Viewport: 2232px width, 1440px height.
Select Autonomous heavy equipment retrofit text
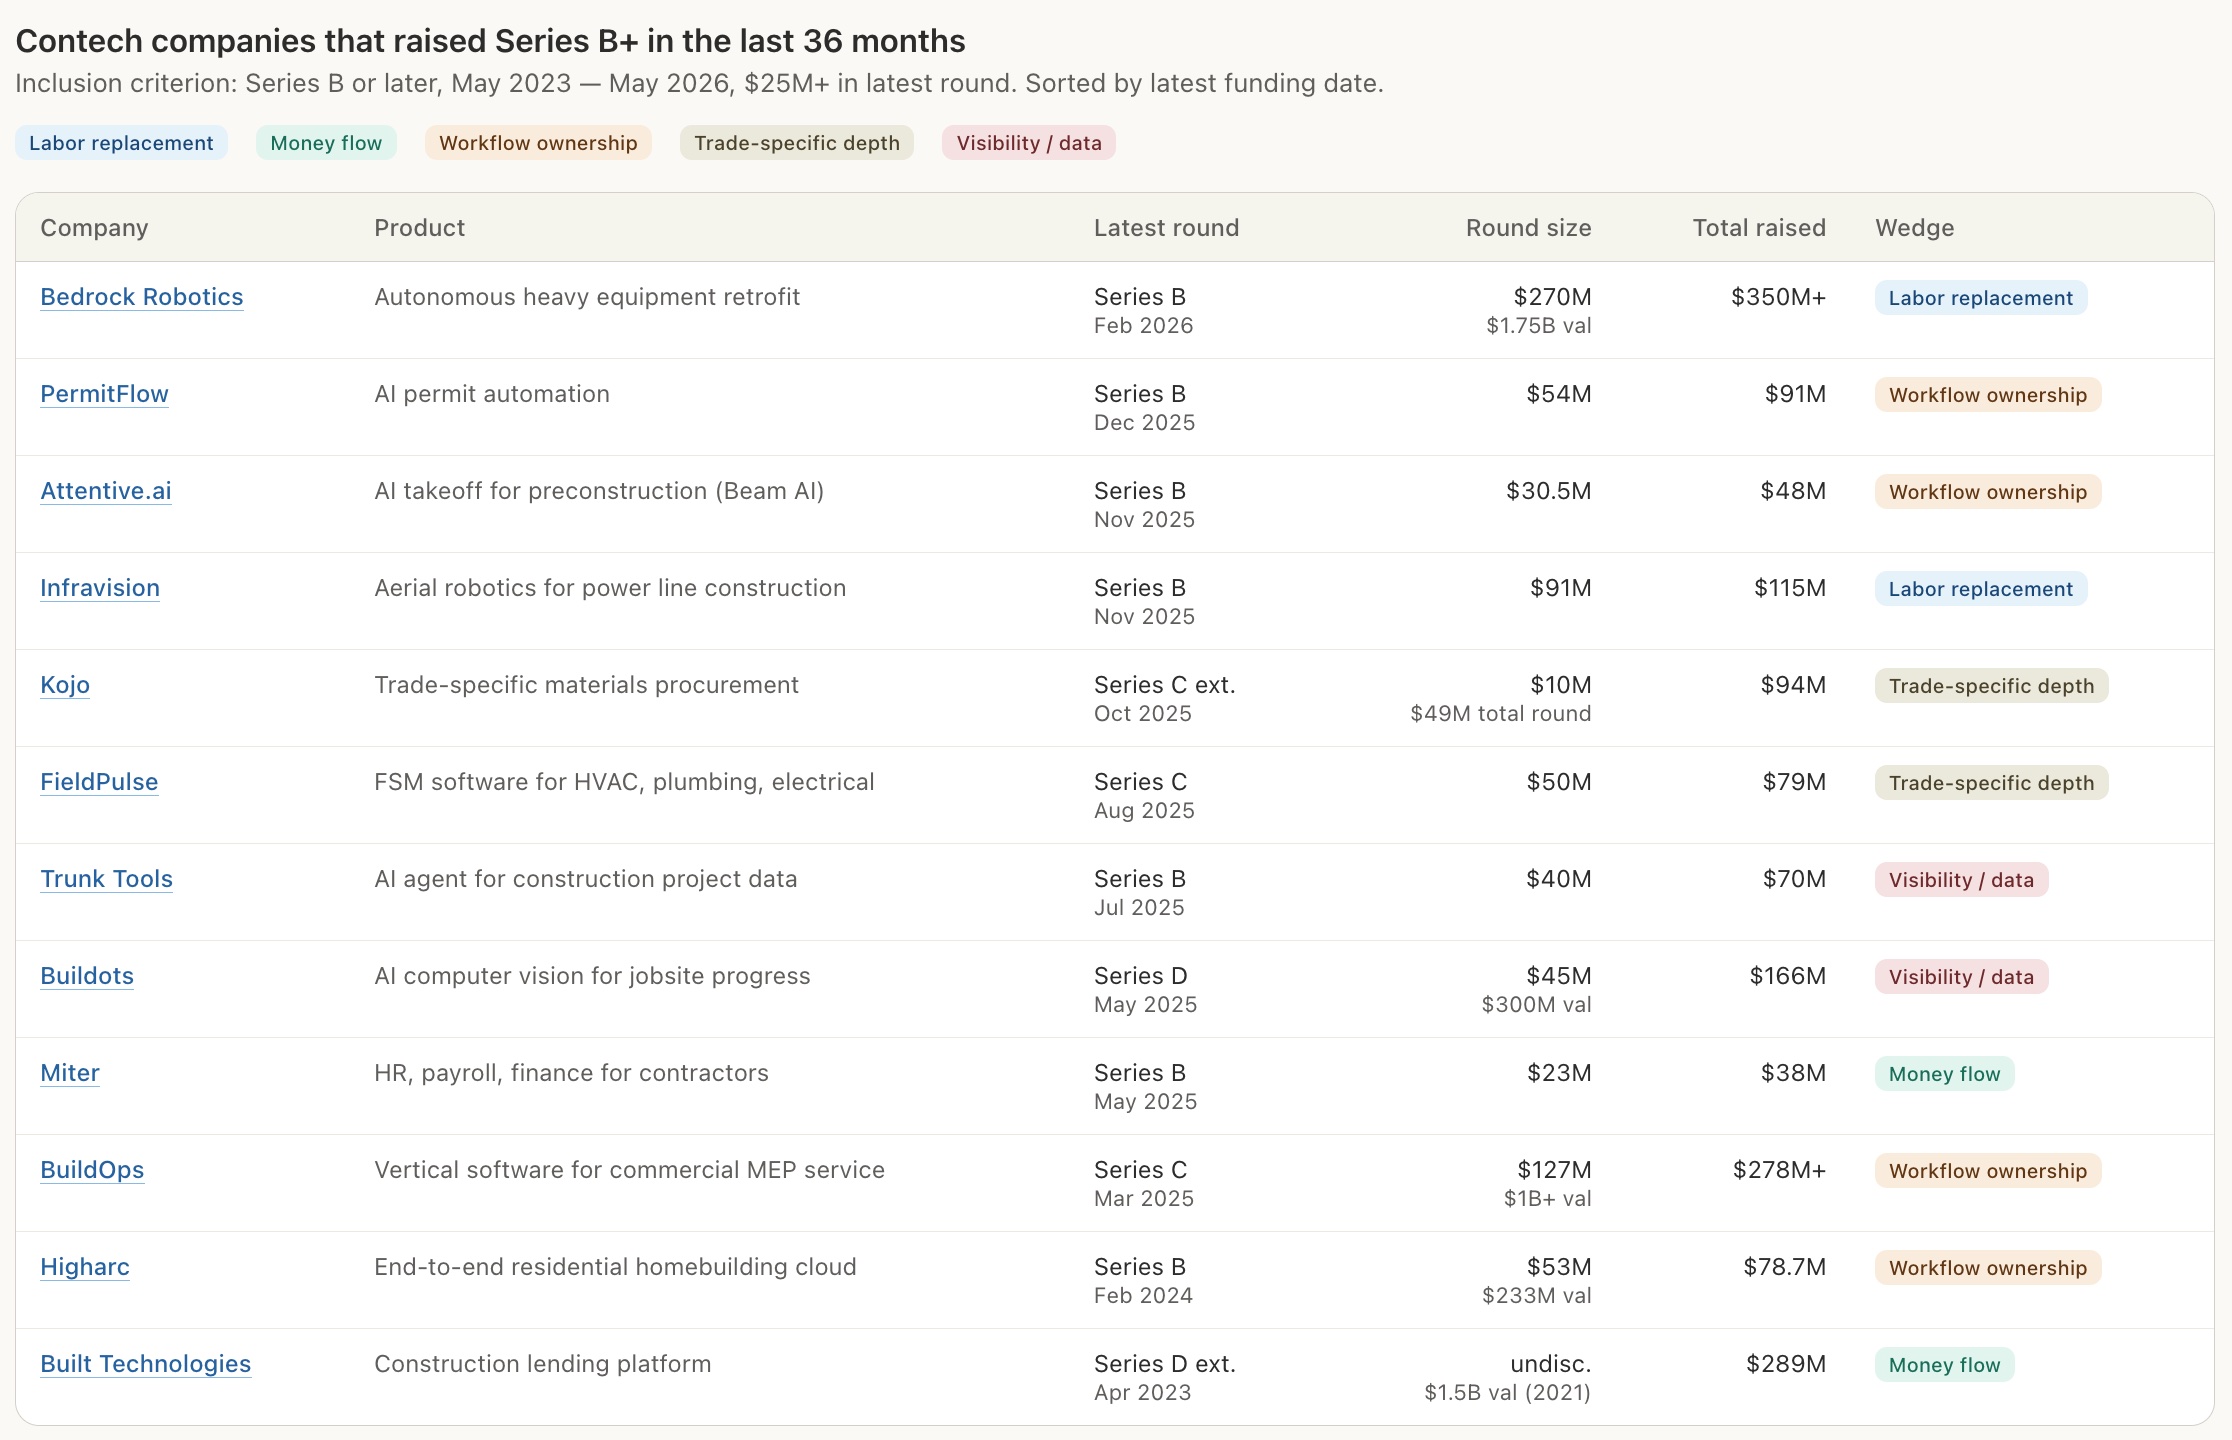587,297
